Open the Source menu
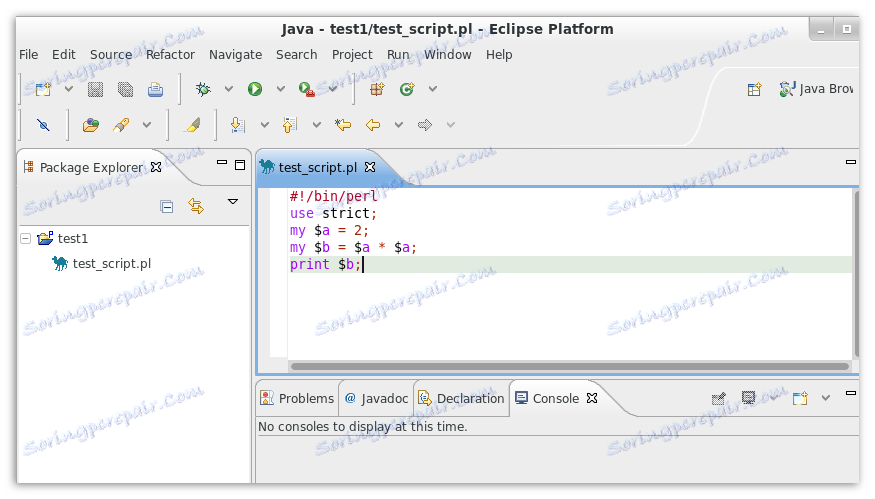875x499 pixels. [111, 55]
